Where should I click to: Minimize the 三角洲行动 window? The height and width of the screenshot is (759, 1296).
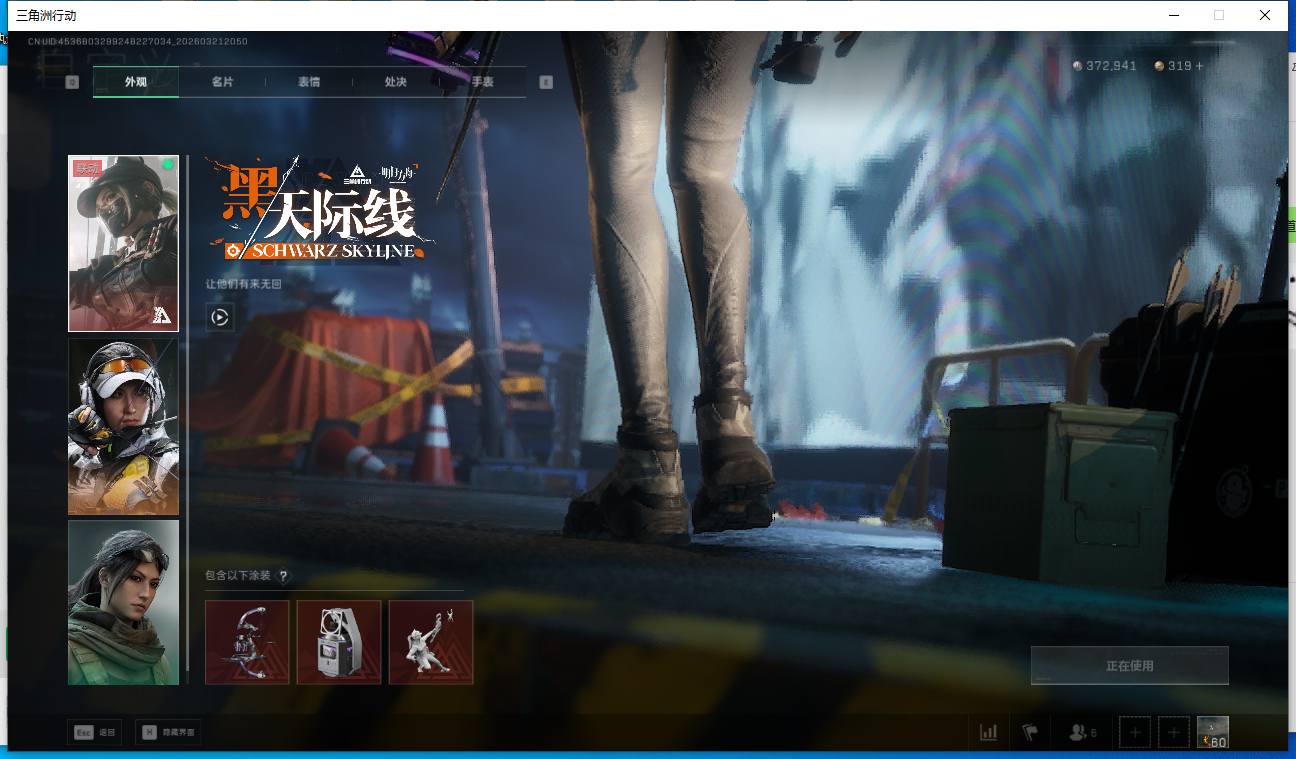point(1173,15)
